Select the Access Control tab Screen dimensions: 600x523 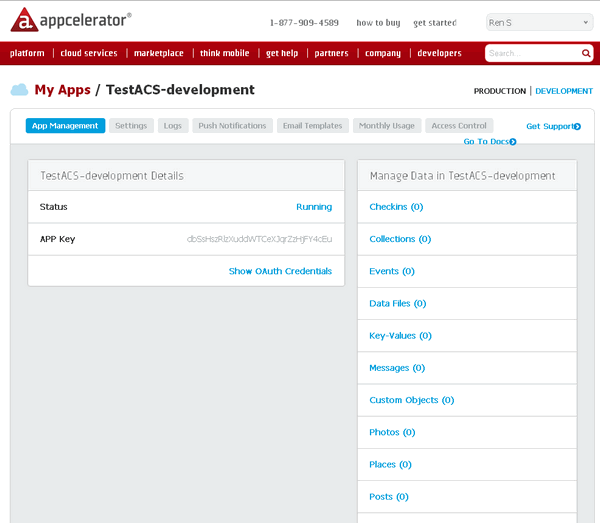[x=459, y=125]
